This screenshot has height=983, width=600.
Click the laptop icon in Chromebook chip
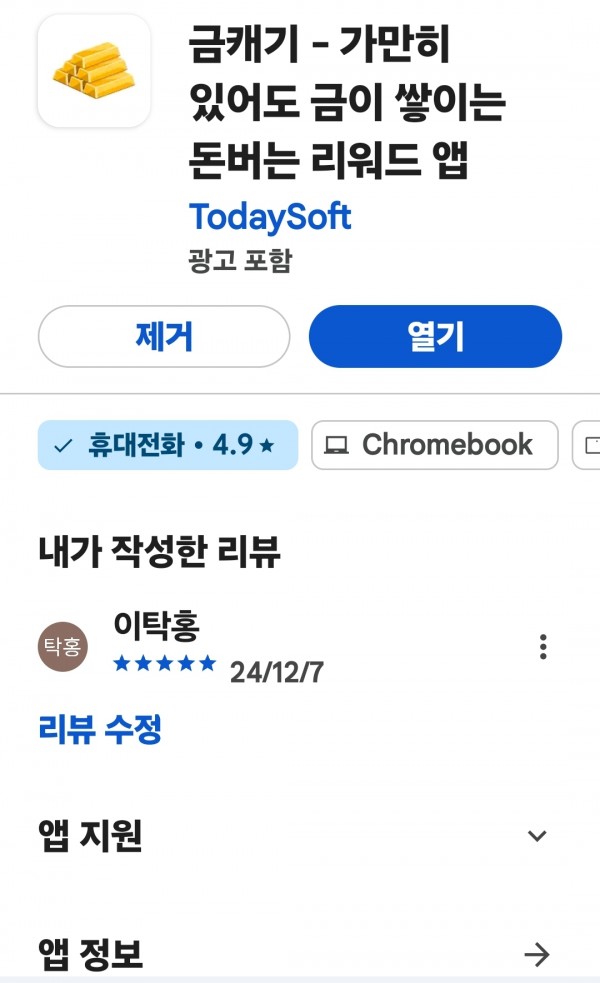pyautogui.click(x=337, y=445)
